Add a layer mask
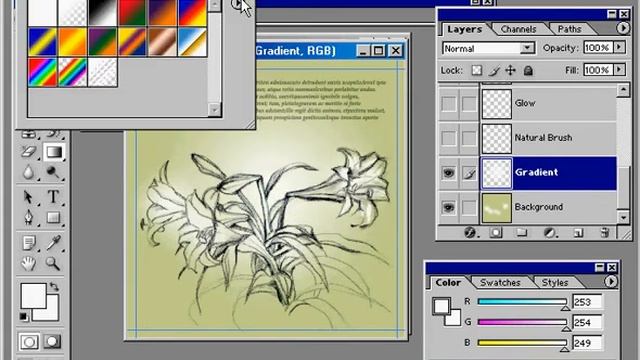640x360 pixels. tap(496, 233)
